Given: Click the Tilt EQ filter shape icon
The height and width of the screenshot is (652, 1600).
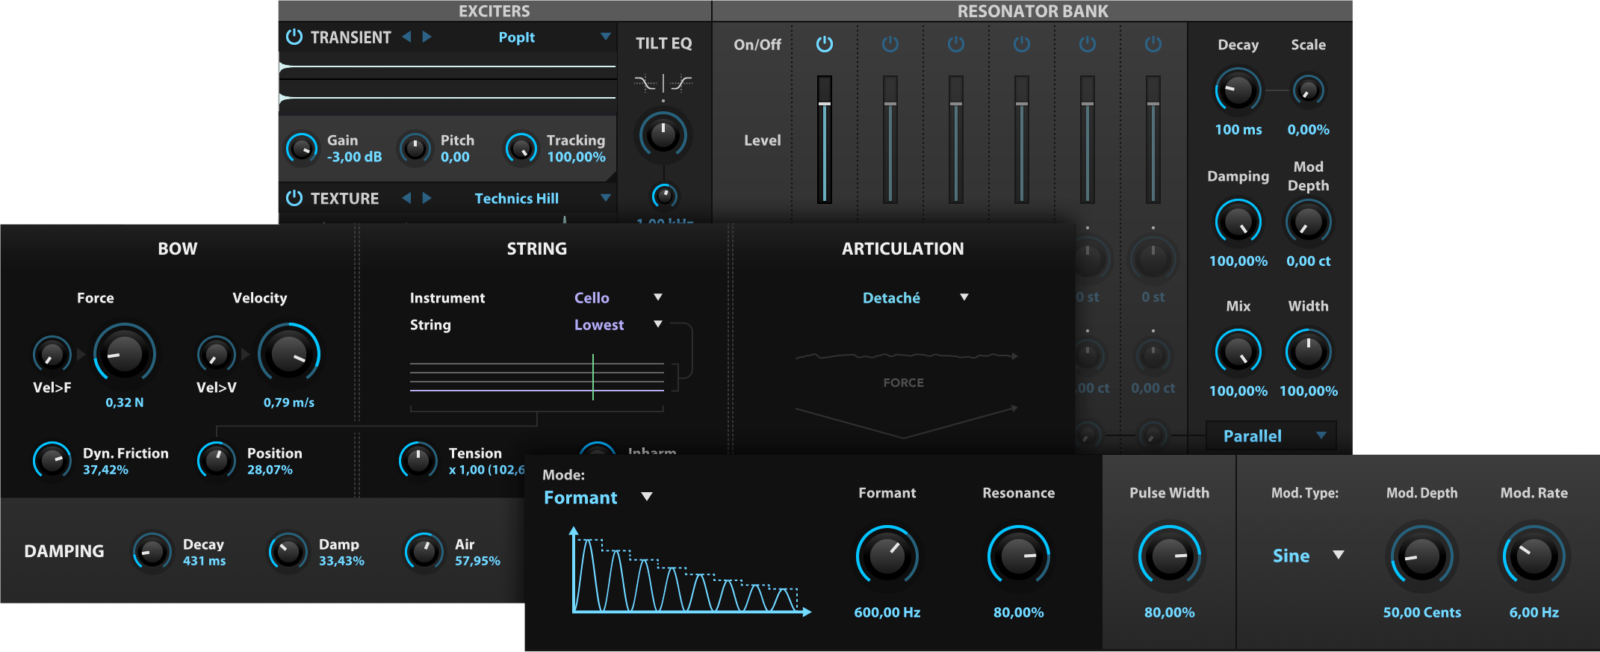Looking at the screenshot, I should (663, 83).
